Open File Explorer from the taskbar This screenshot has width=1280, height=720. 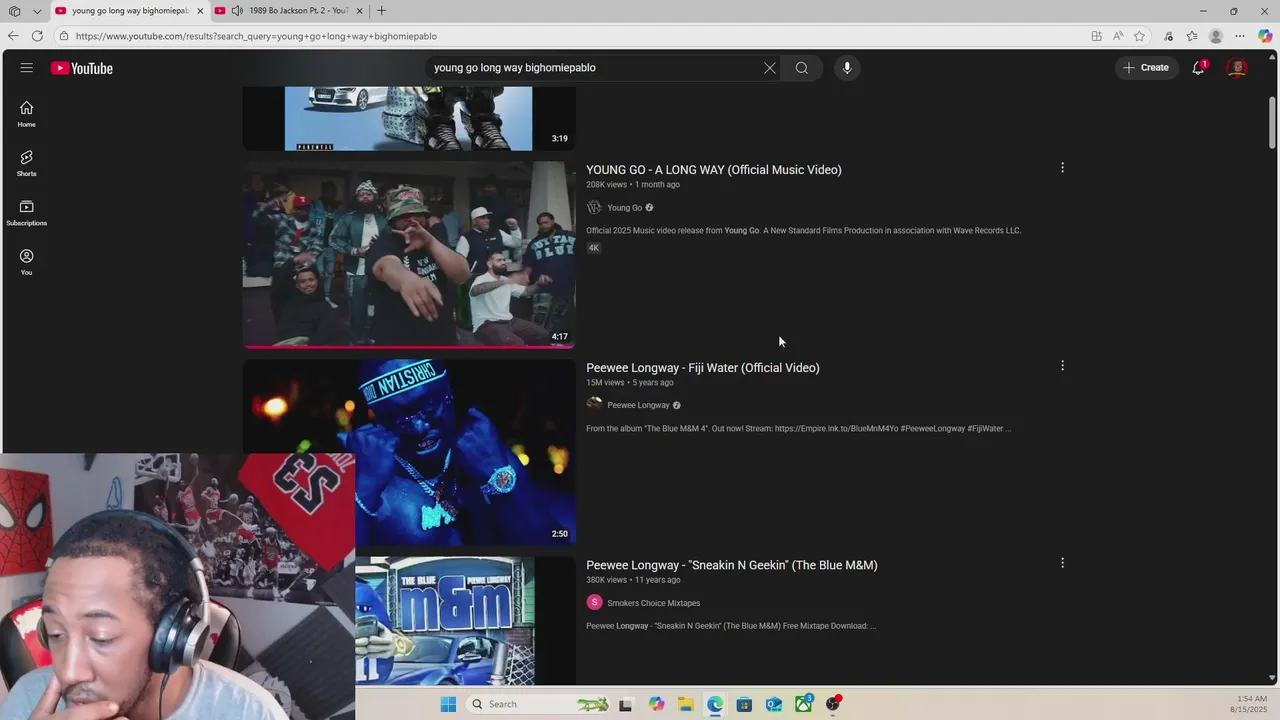point(685,704)
